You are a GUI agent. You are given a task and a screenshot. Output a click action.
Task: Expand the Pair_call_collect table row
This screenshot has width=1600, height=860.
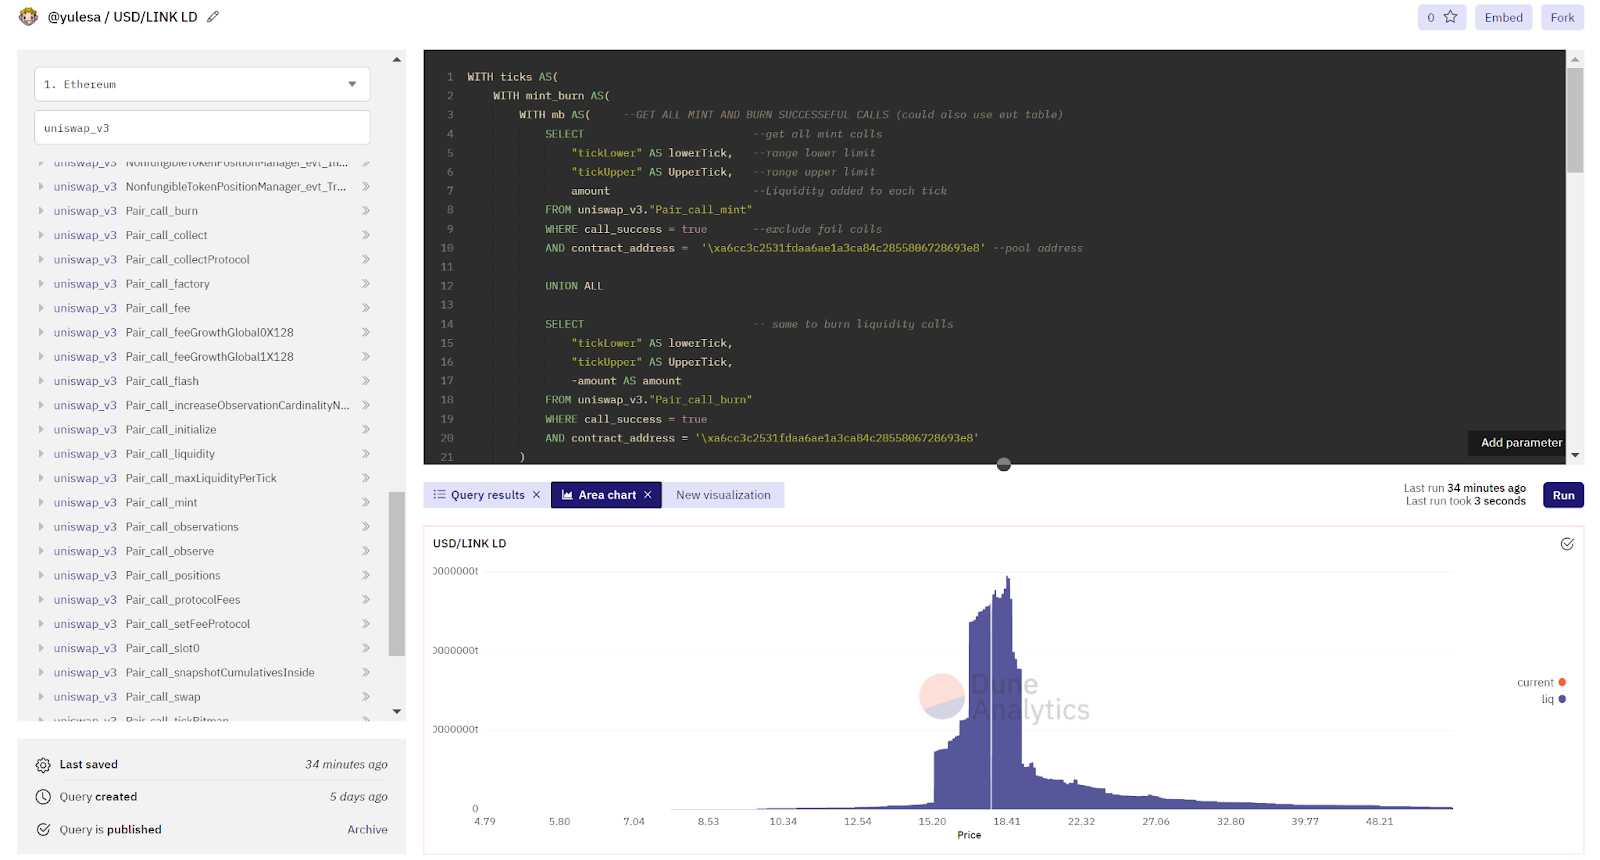click(x=41, y=235)
